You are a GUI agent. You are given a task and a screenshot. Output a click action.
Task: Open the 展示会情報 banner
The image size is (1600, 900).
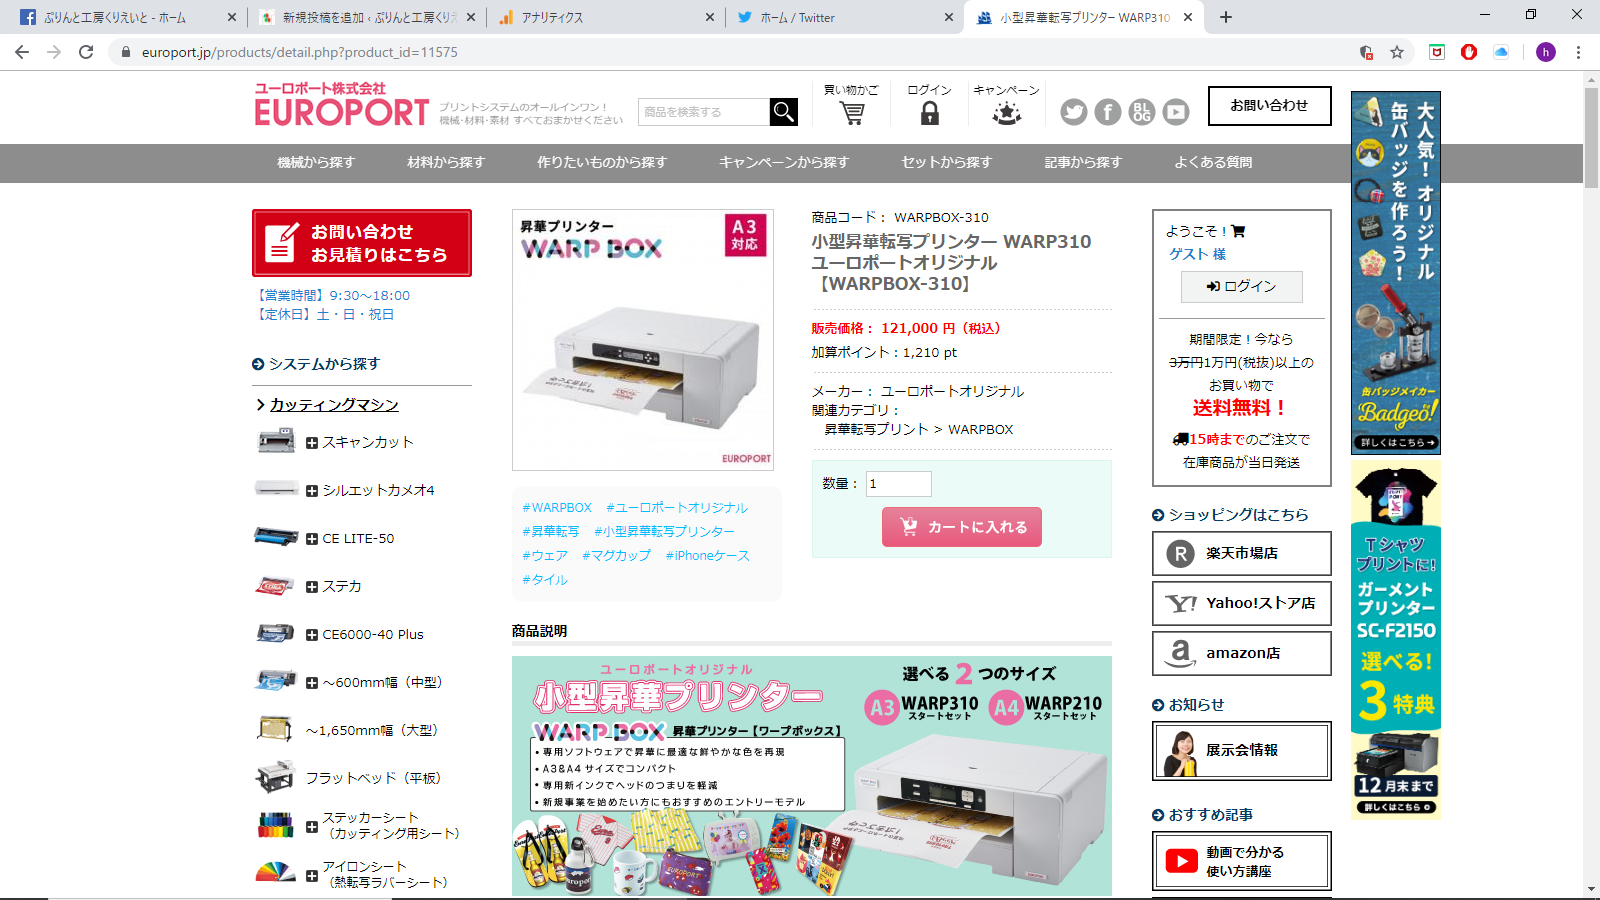click(x=1242, y=751)
